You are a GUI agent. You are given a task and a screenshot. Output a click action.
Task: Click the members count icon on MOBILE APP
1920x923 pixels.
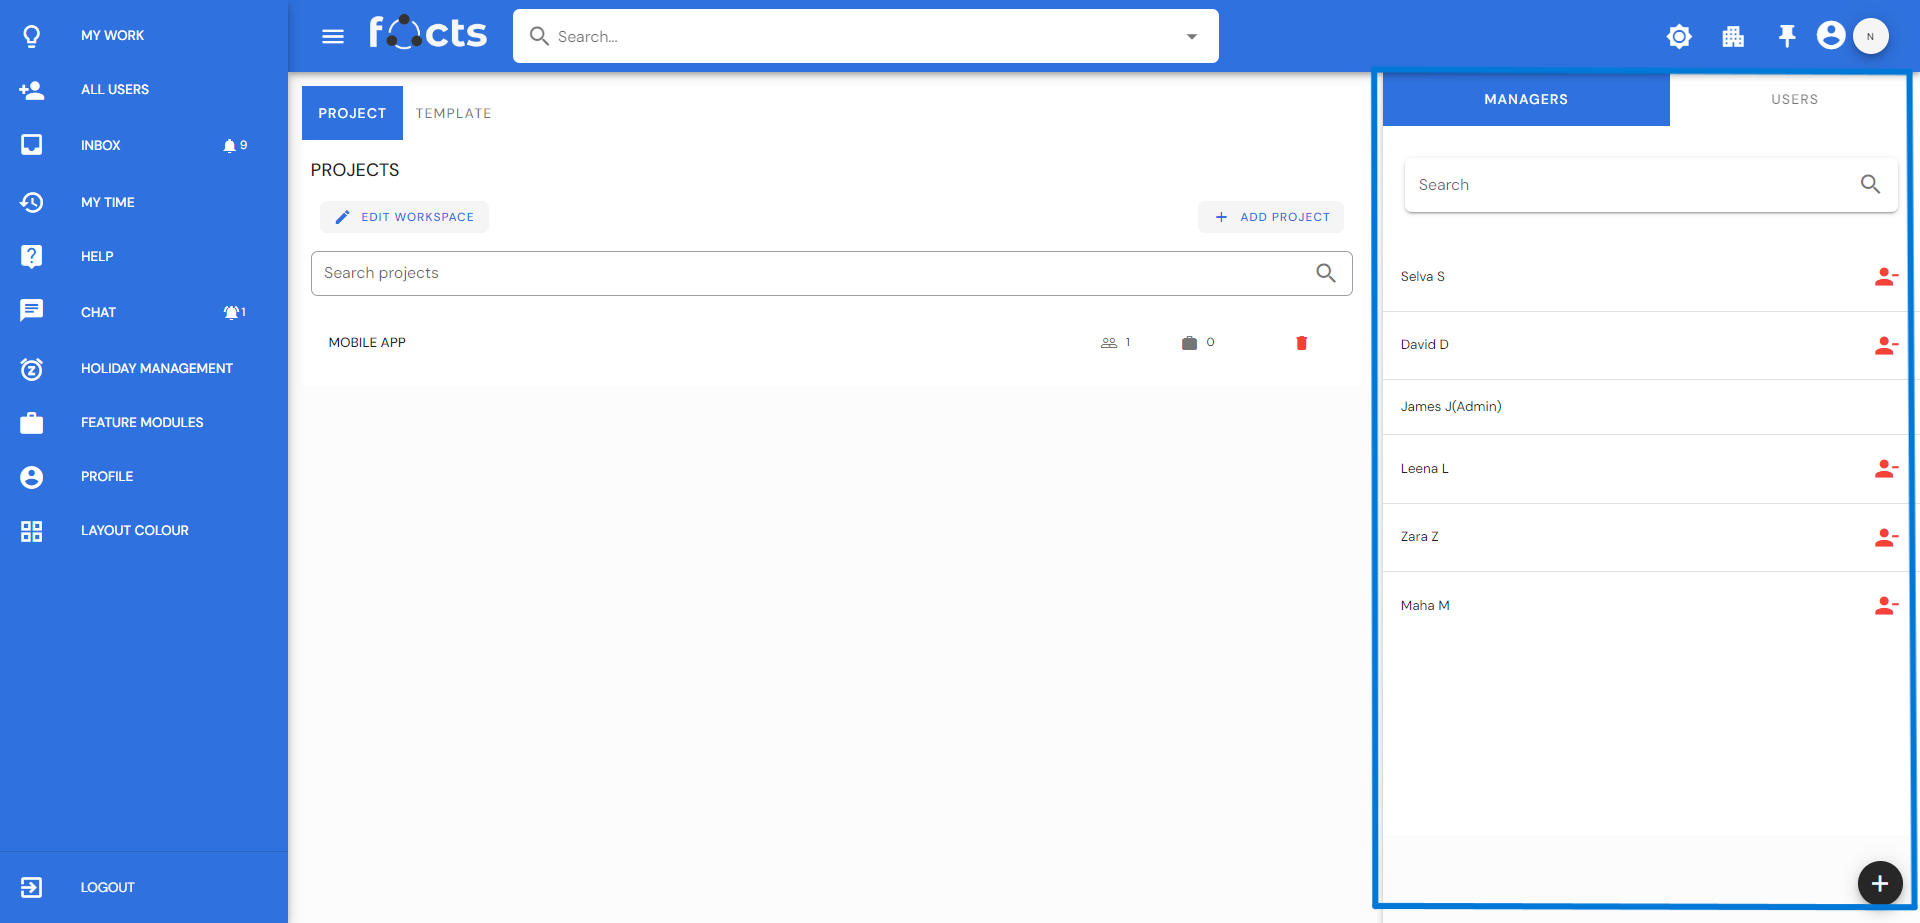point(1109,343)
